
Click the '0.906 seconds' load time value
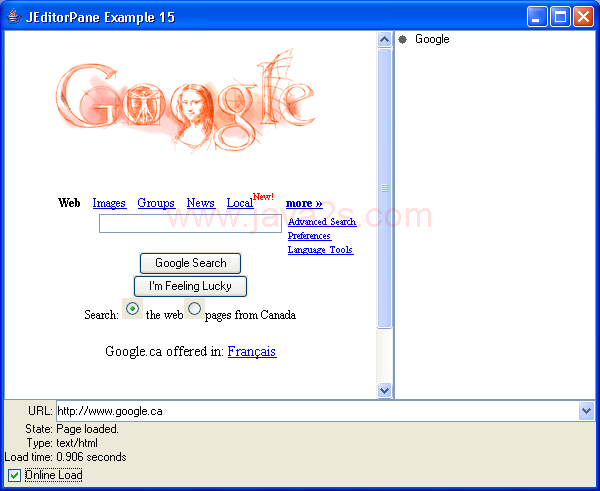coord(91,457)
